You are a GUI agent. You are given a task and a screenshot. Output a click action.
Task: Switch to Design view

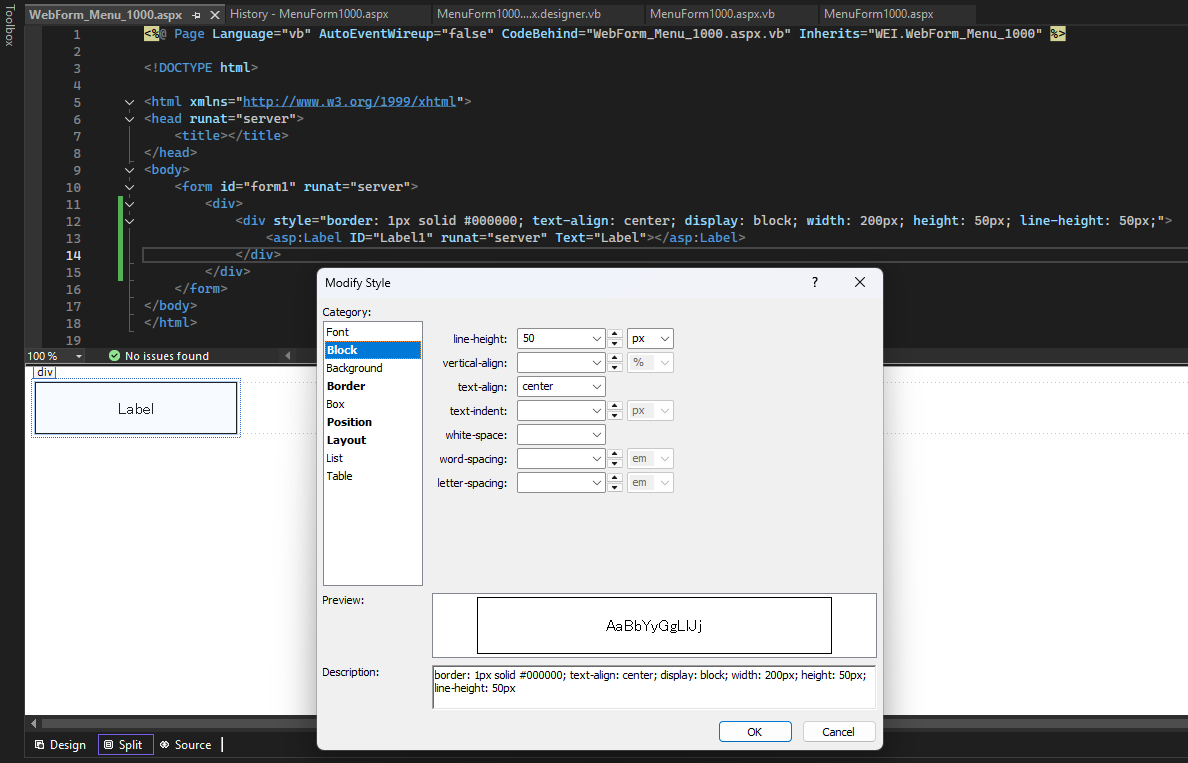click(60, 745)
